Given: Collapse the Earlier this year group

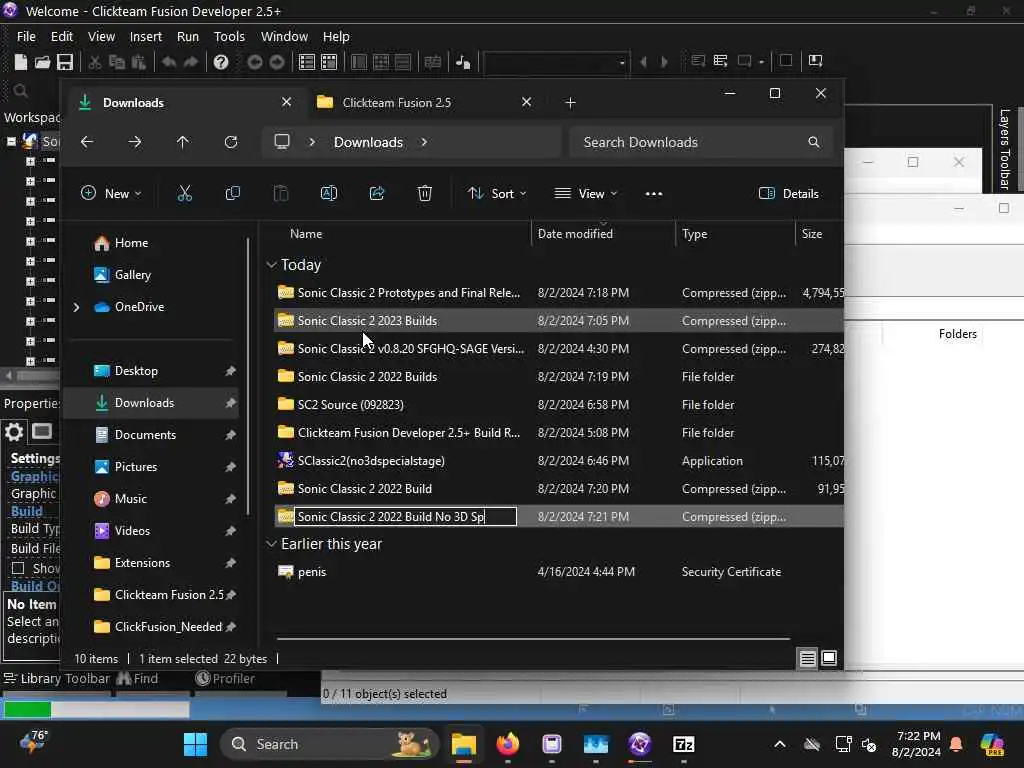Looking at the screenshot, I should 272,543.
